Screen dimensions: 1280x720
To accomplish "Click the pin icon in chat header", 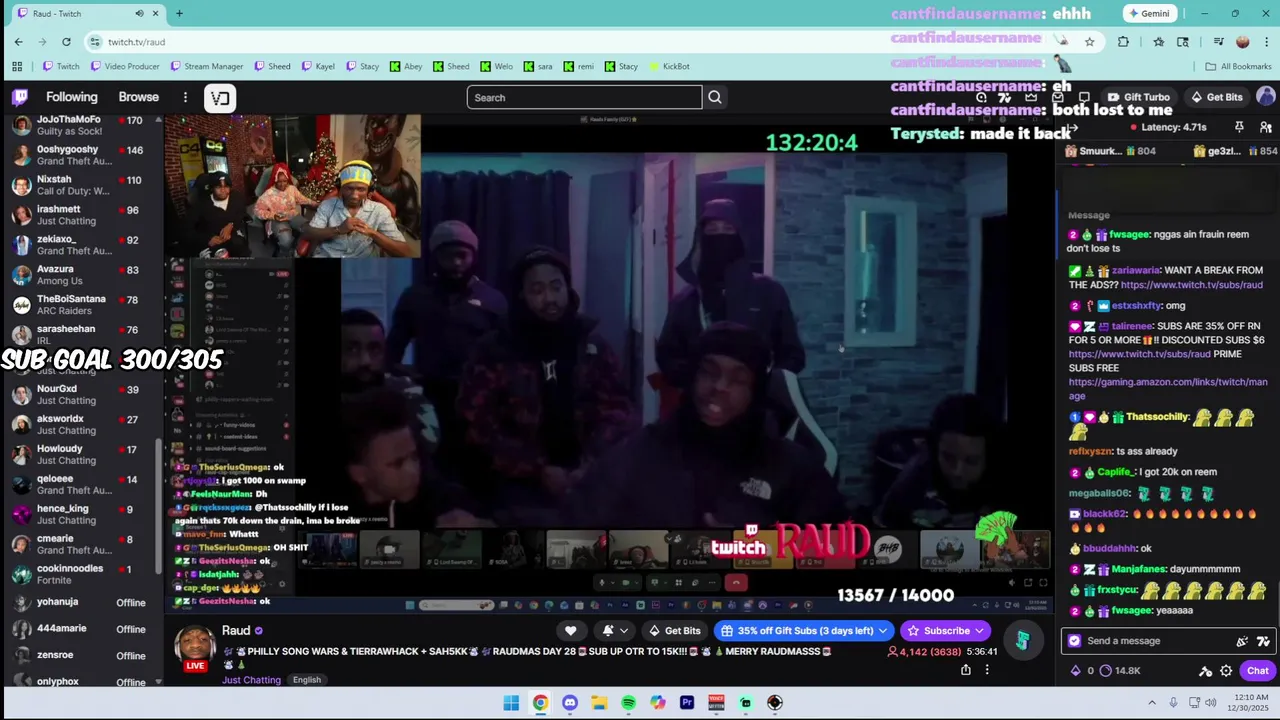I will click(1239, 128).
